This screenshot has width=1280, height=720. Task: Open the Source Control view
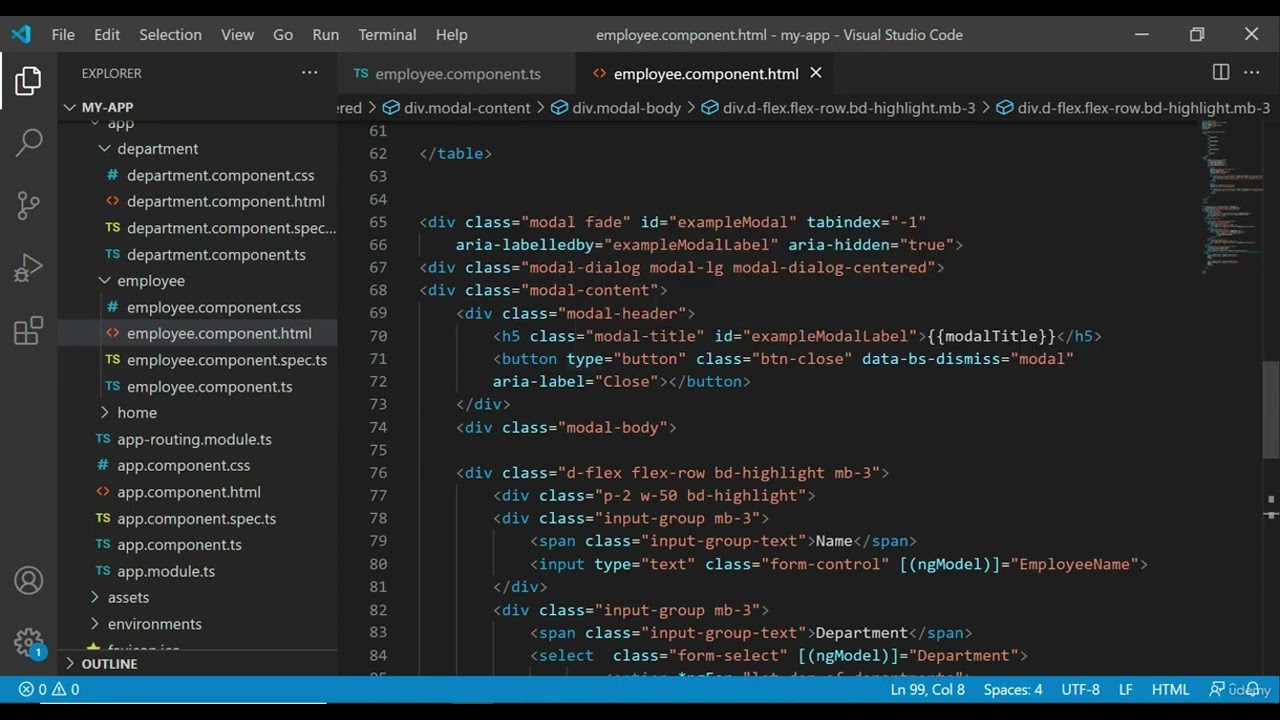28,205
